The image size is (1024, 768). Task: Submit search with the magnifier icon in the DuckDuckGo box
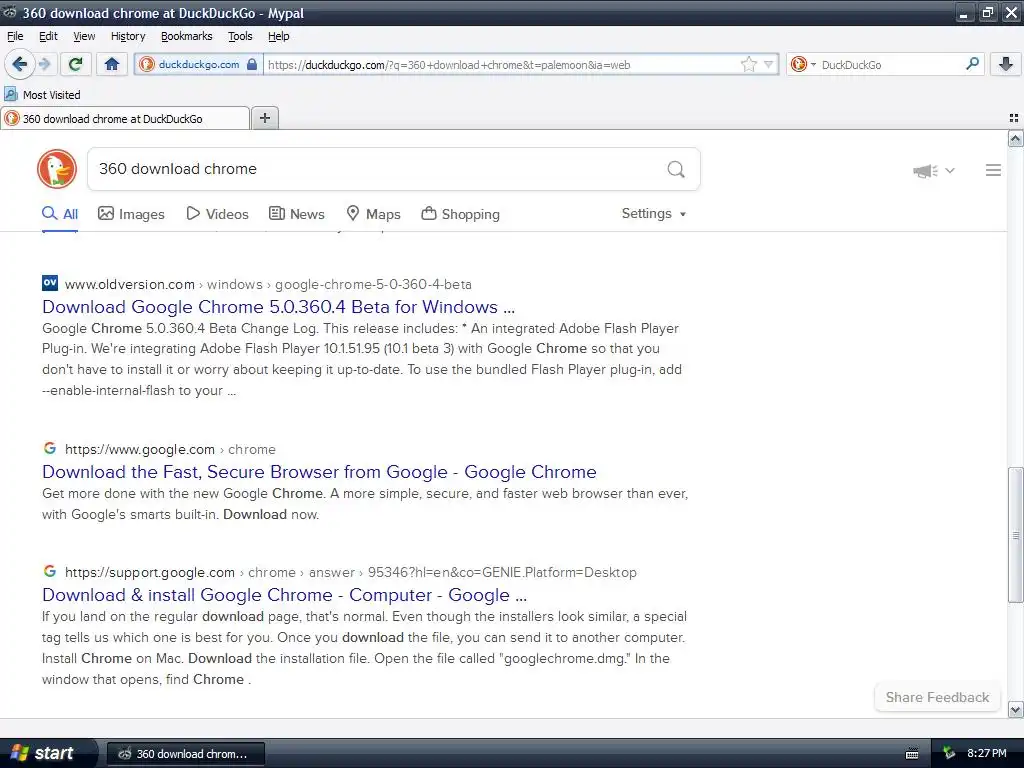point(676,169)
